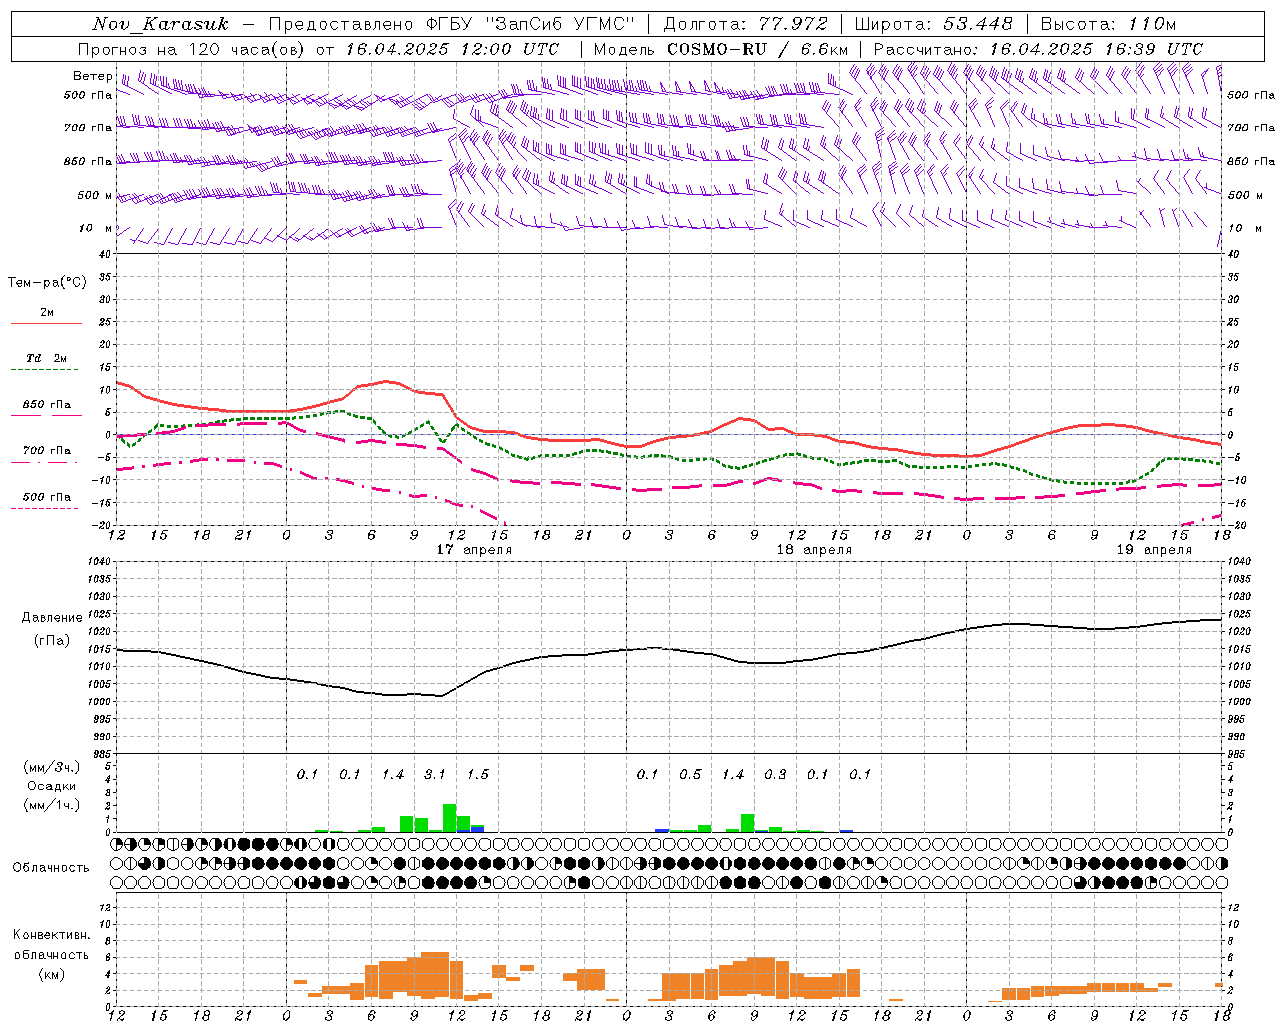Click the (мм/3ч.) precipitation unit label
This screenshot has height=1024, width=1280.
click(52, 768)
